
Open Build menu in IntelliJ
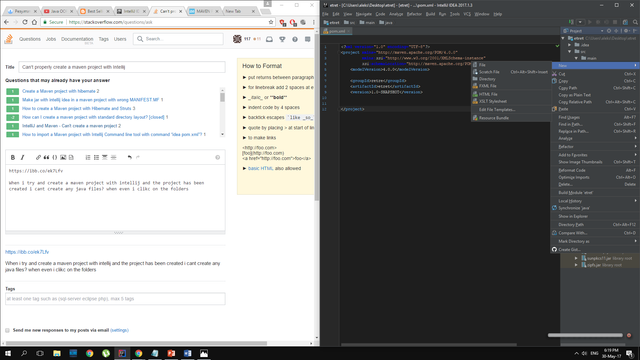coord(430,14)
